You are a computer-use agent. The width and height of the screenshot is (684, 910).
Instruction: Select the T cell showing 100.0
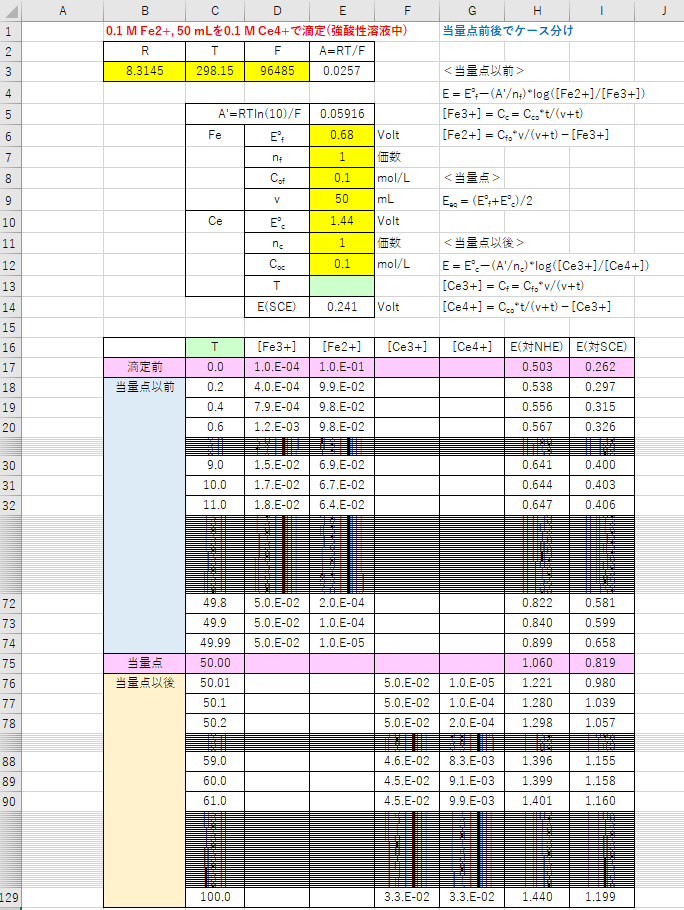(x=215, y=897)
